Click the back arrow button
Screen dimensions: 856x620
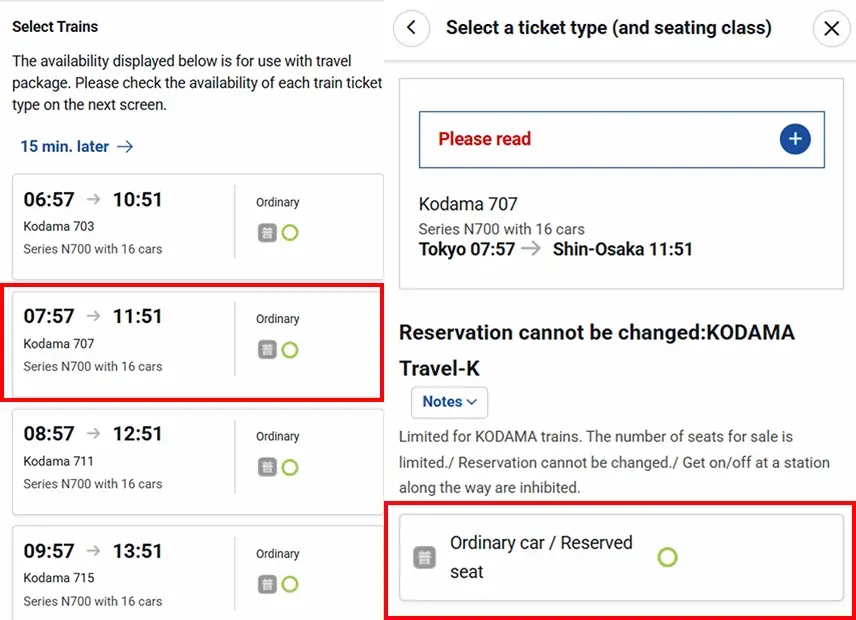pos(412,28)
